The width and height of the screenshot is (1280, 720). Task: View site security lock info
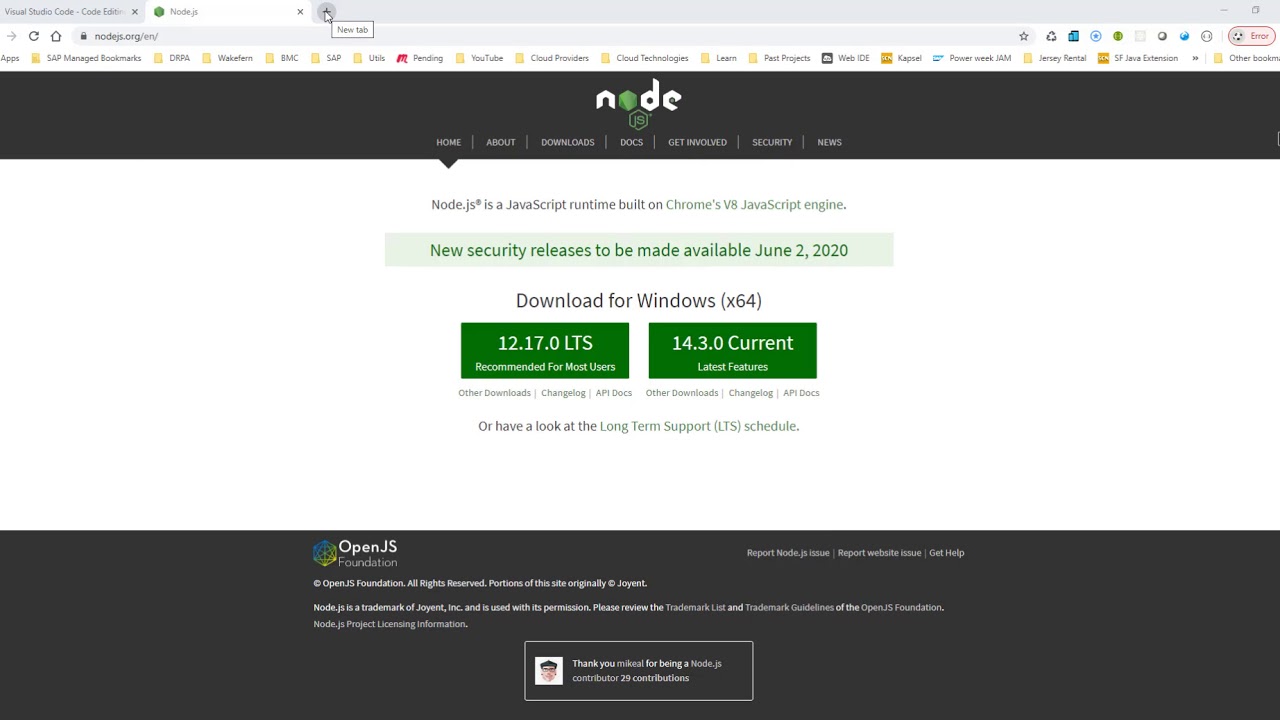84,36
